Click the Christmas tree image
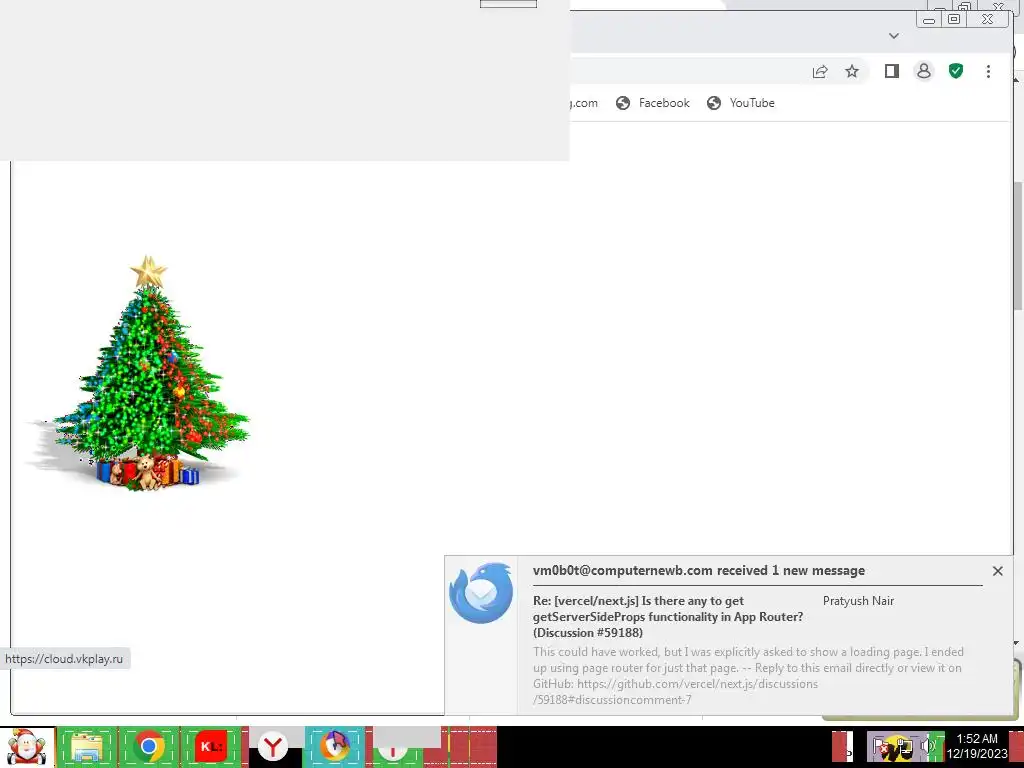The width and height of the screenshot is (1024, 768). tap(138, 373)
